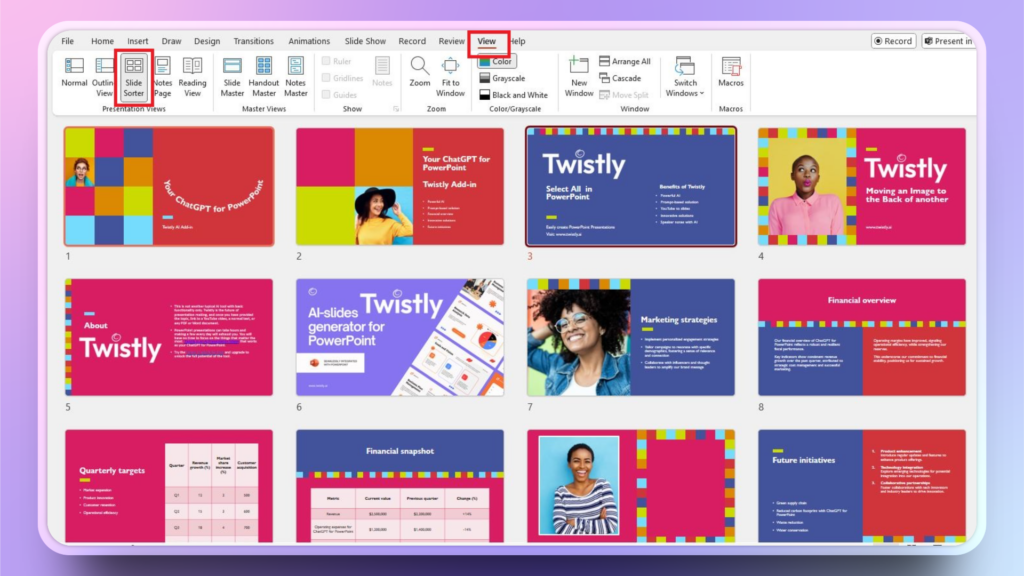The image size is (1024, 576).
Task: Open the Animations tab
Action: (309, 41)
